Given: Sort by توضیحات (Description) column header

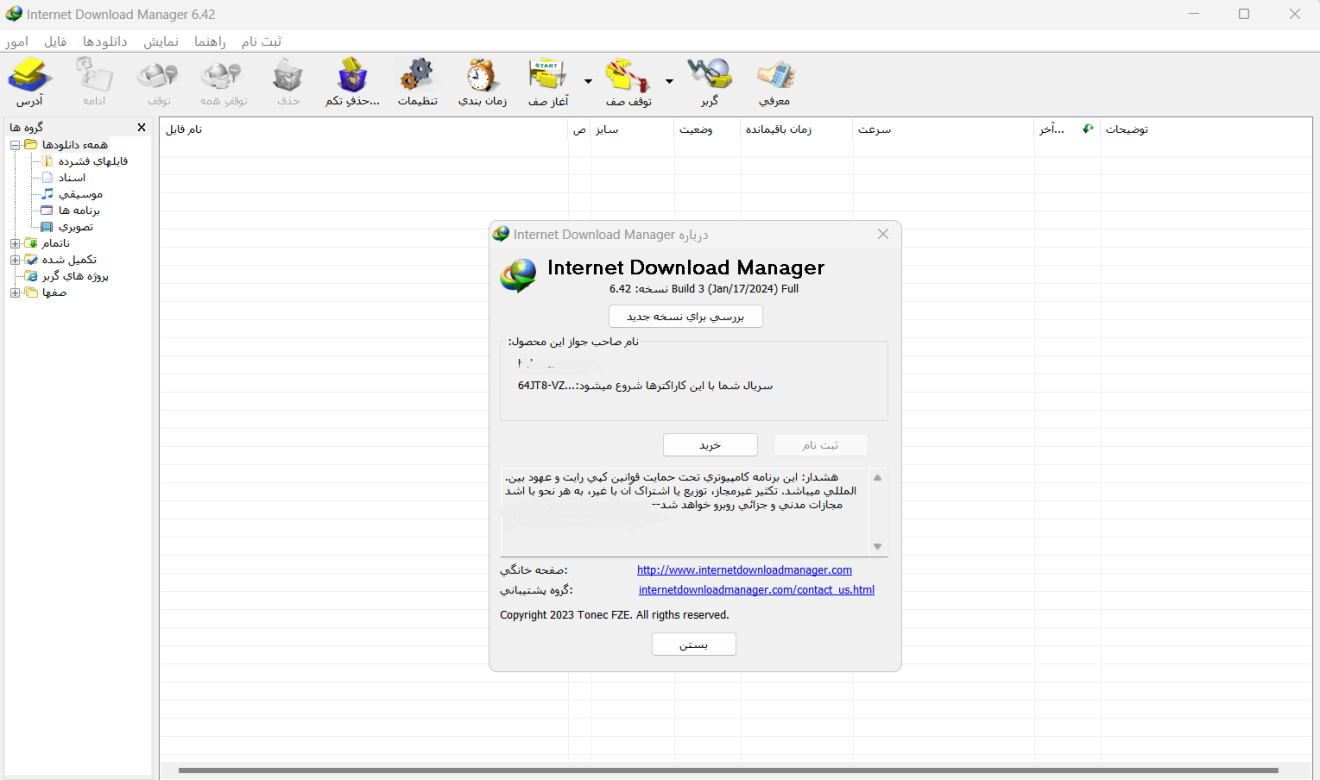Looking at the screenshot, I should coord(1206,129).
